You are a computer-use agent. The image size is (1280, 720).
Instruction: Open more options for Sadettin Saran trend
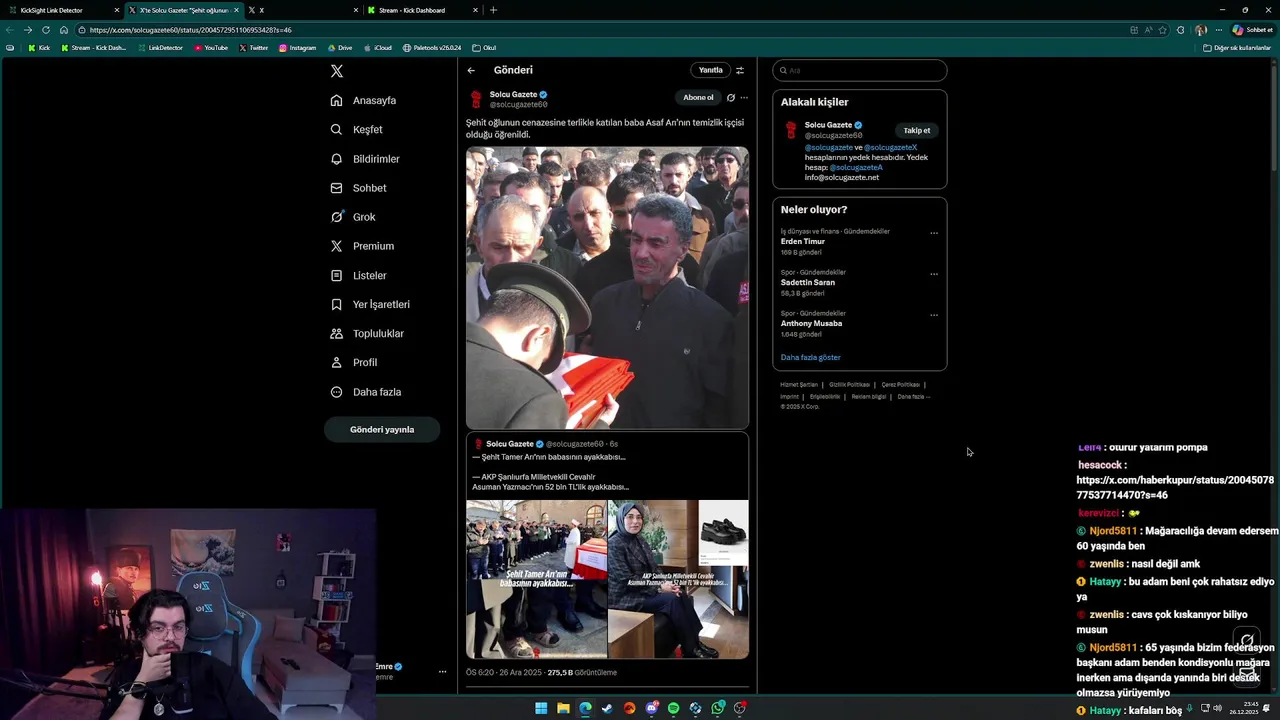pos(934,274)
